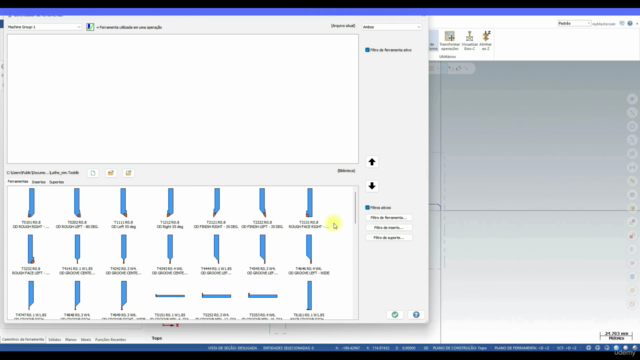Select tool T4949 in third row
The height and width of the screenshot is (360, 640).
[x=124, y=300]
